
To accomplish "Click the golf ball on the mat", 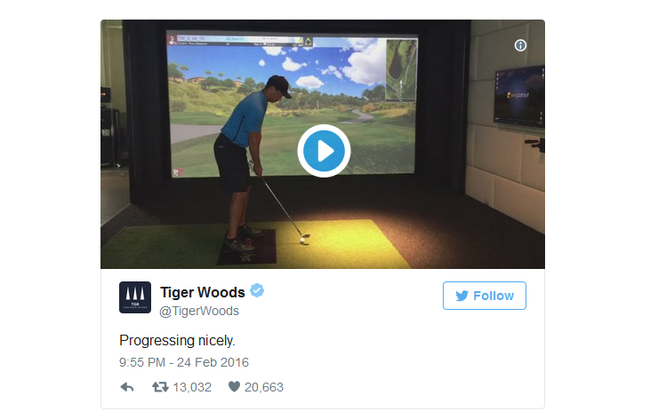I will [303, 240].
